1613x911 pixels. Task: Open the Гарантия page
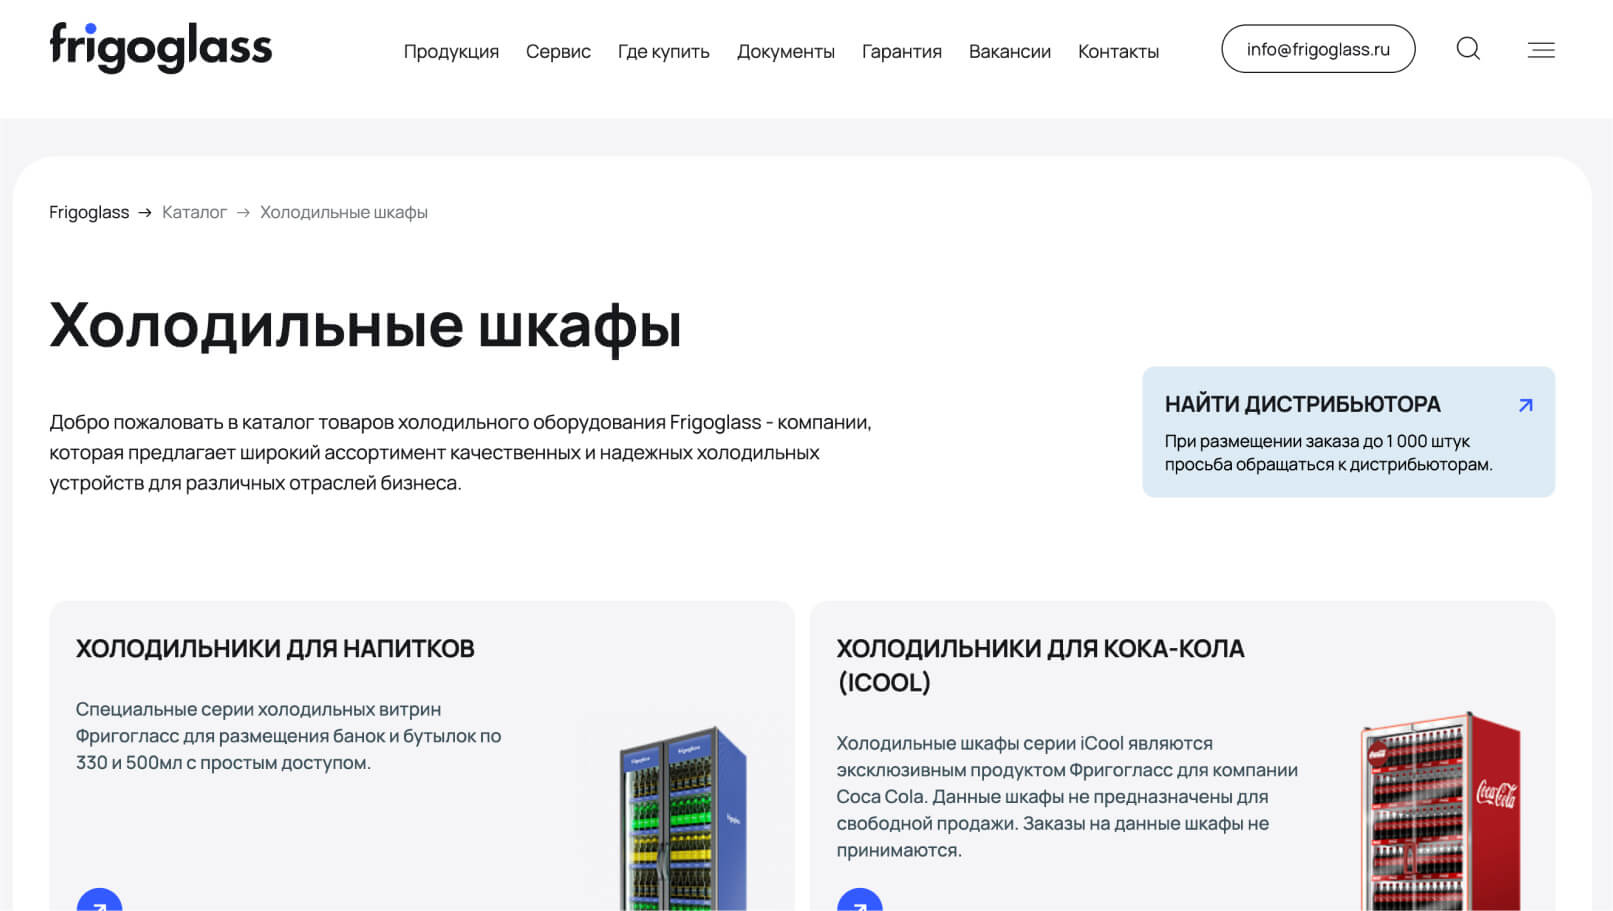pos(902,51)
